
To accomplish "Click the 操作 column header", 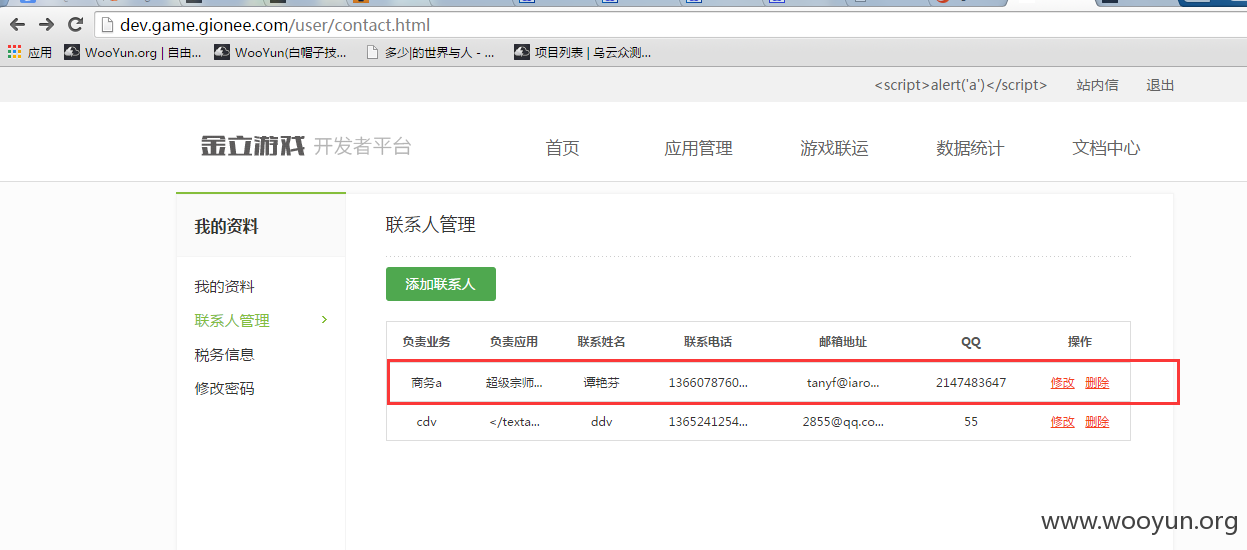I will pos(1080,342).
